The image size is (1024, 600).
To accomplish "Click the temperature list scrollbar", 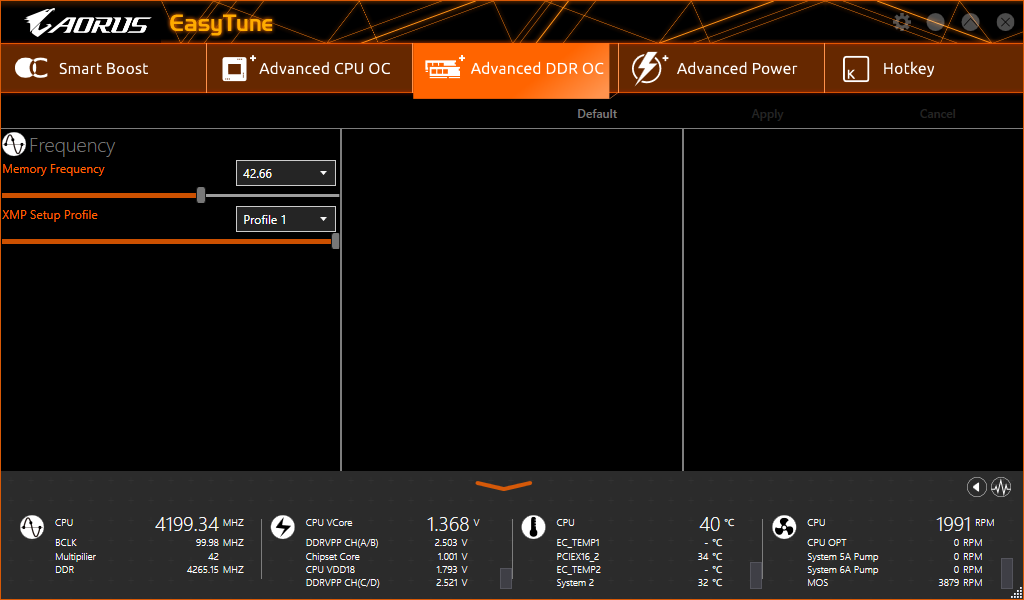I will click(756, 575).
